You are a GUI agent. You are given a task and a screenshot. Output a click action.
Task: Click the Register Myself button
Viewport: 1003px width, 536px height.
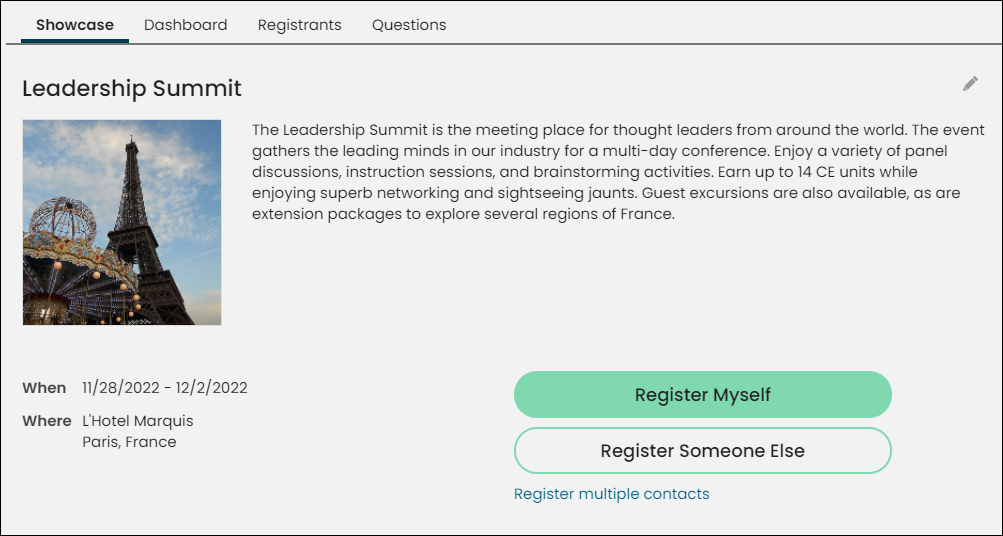[702, 395]
